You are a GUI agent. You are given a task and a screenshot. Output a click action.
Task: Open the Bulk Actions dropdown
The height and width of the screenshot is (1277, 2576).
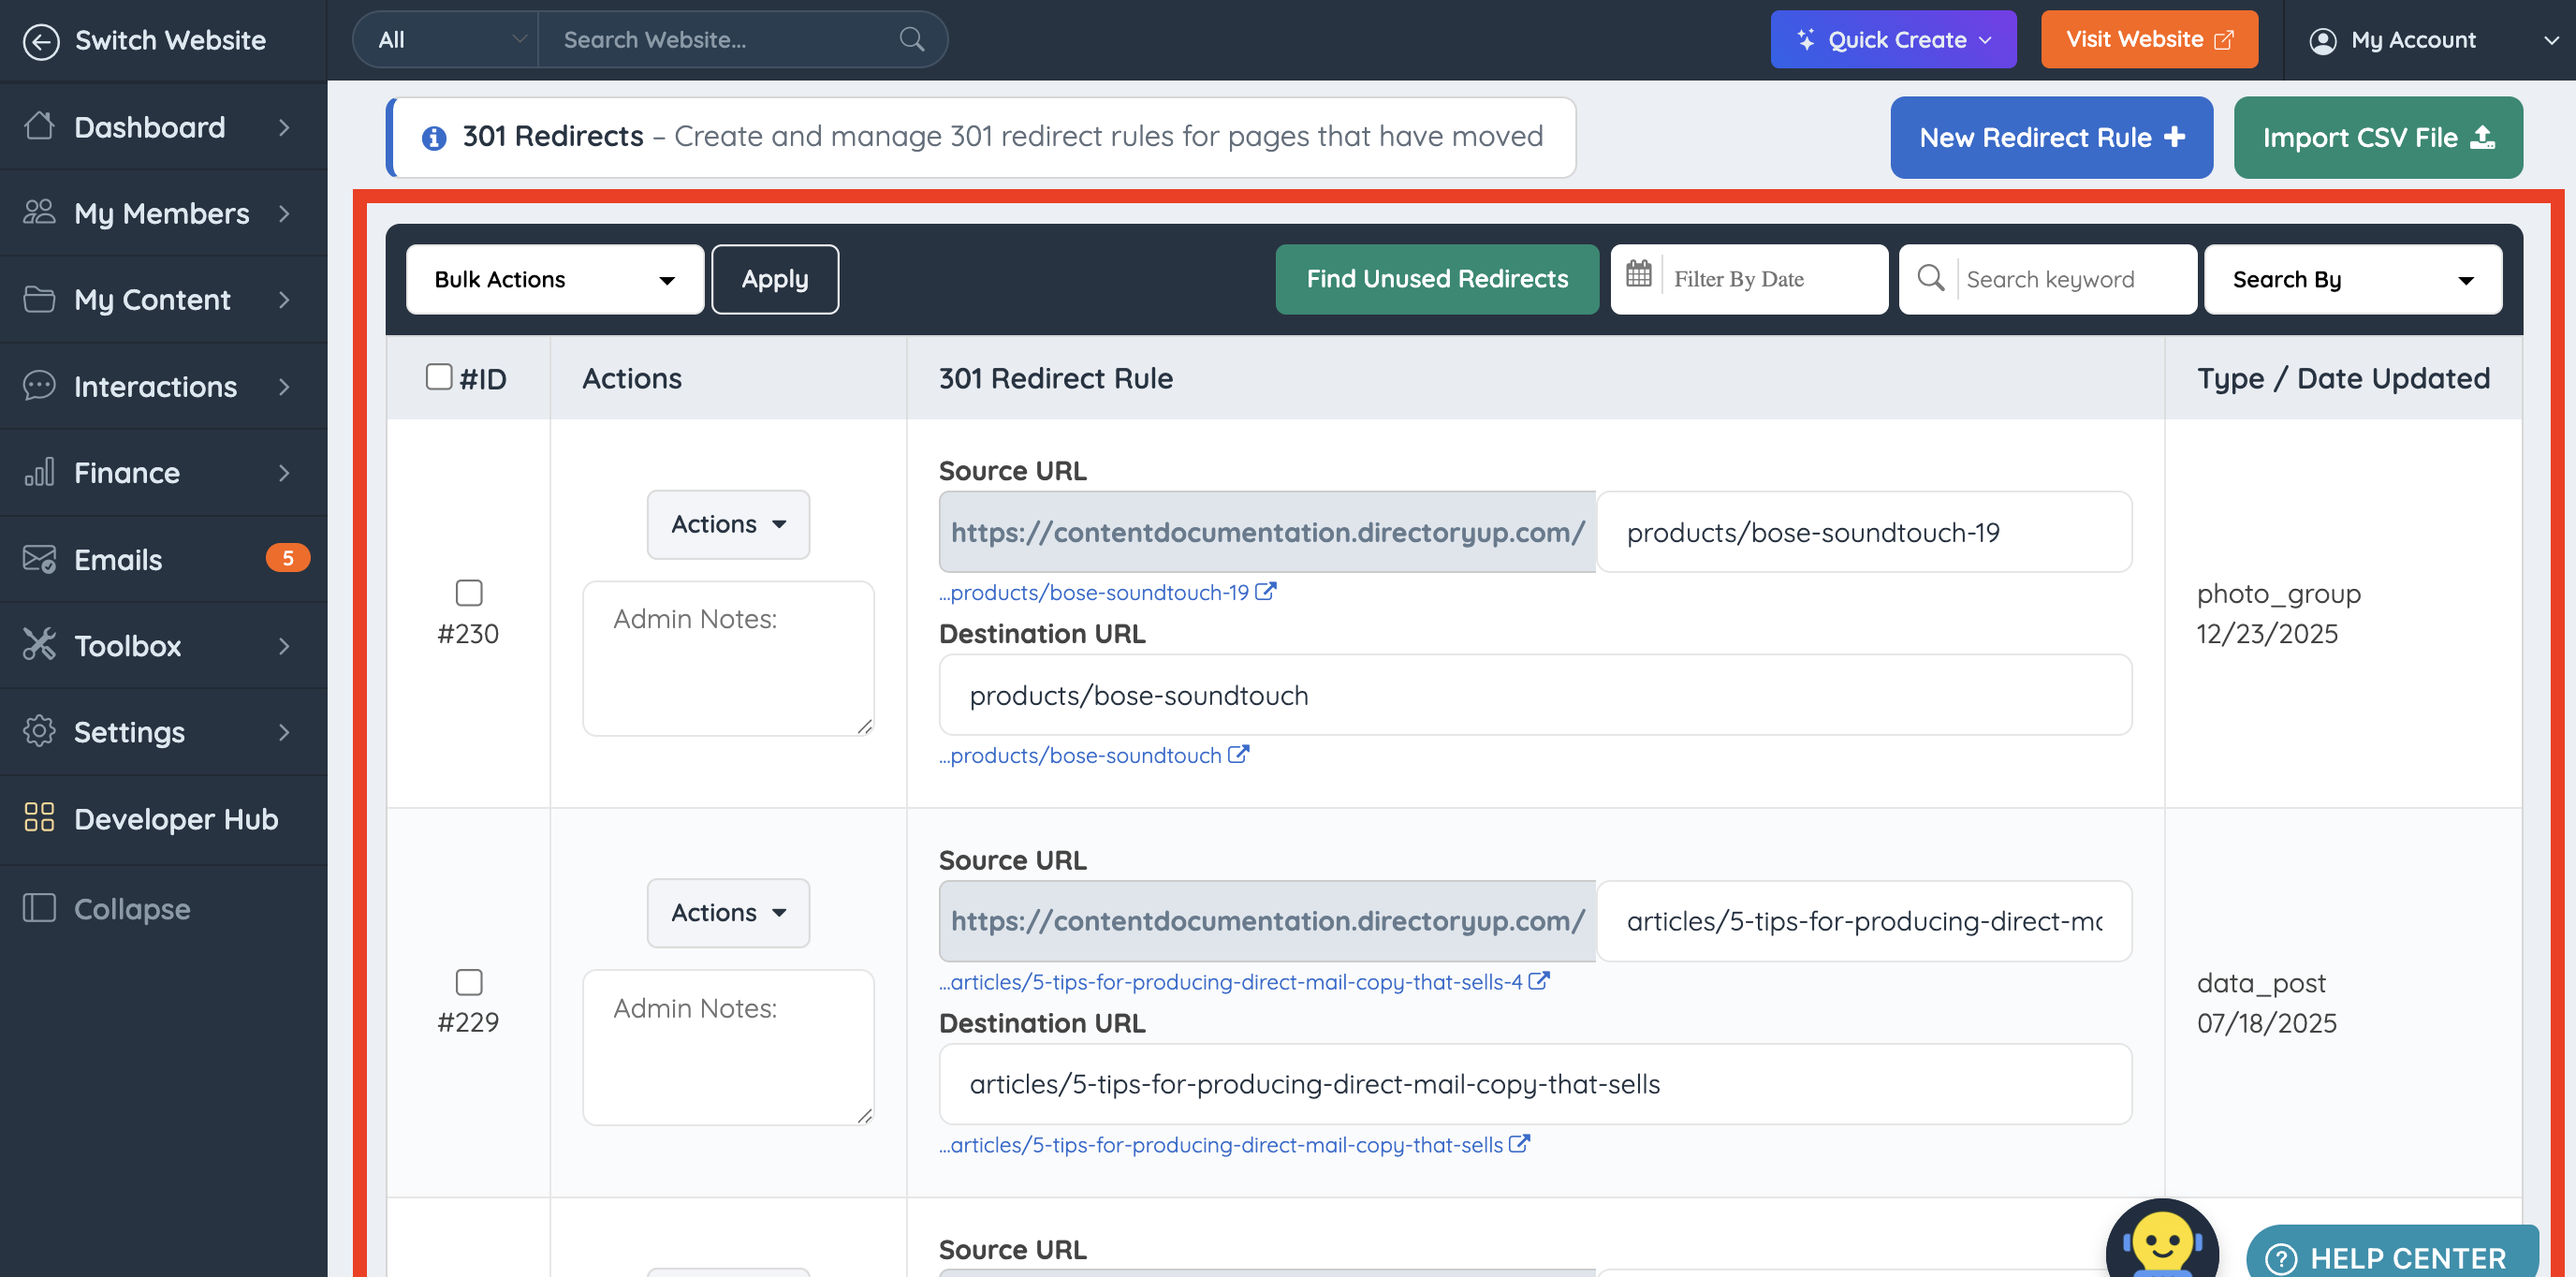(554, 279)
